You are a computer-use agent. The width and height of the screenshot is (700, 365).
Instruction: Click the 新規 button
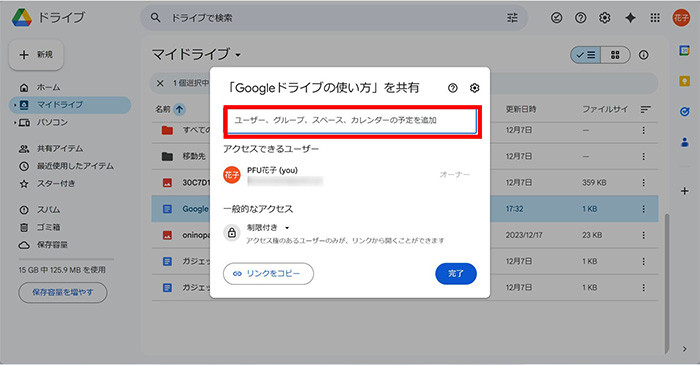point(36,55)
